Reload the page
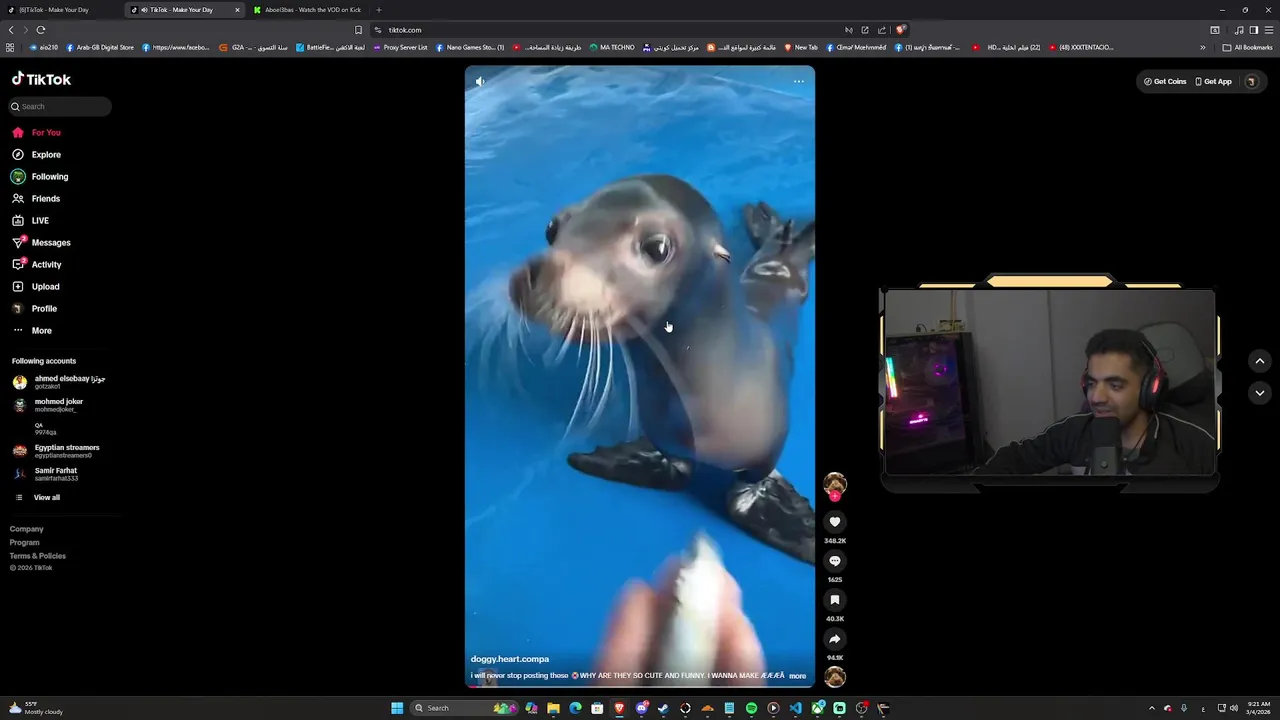The width and height of the screenshot is (1280, 720). click(x=40, y=30)
